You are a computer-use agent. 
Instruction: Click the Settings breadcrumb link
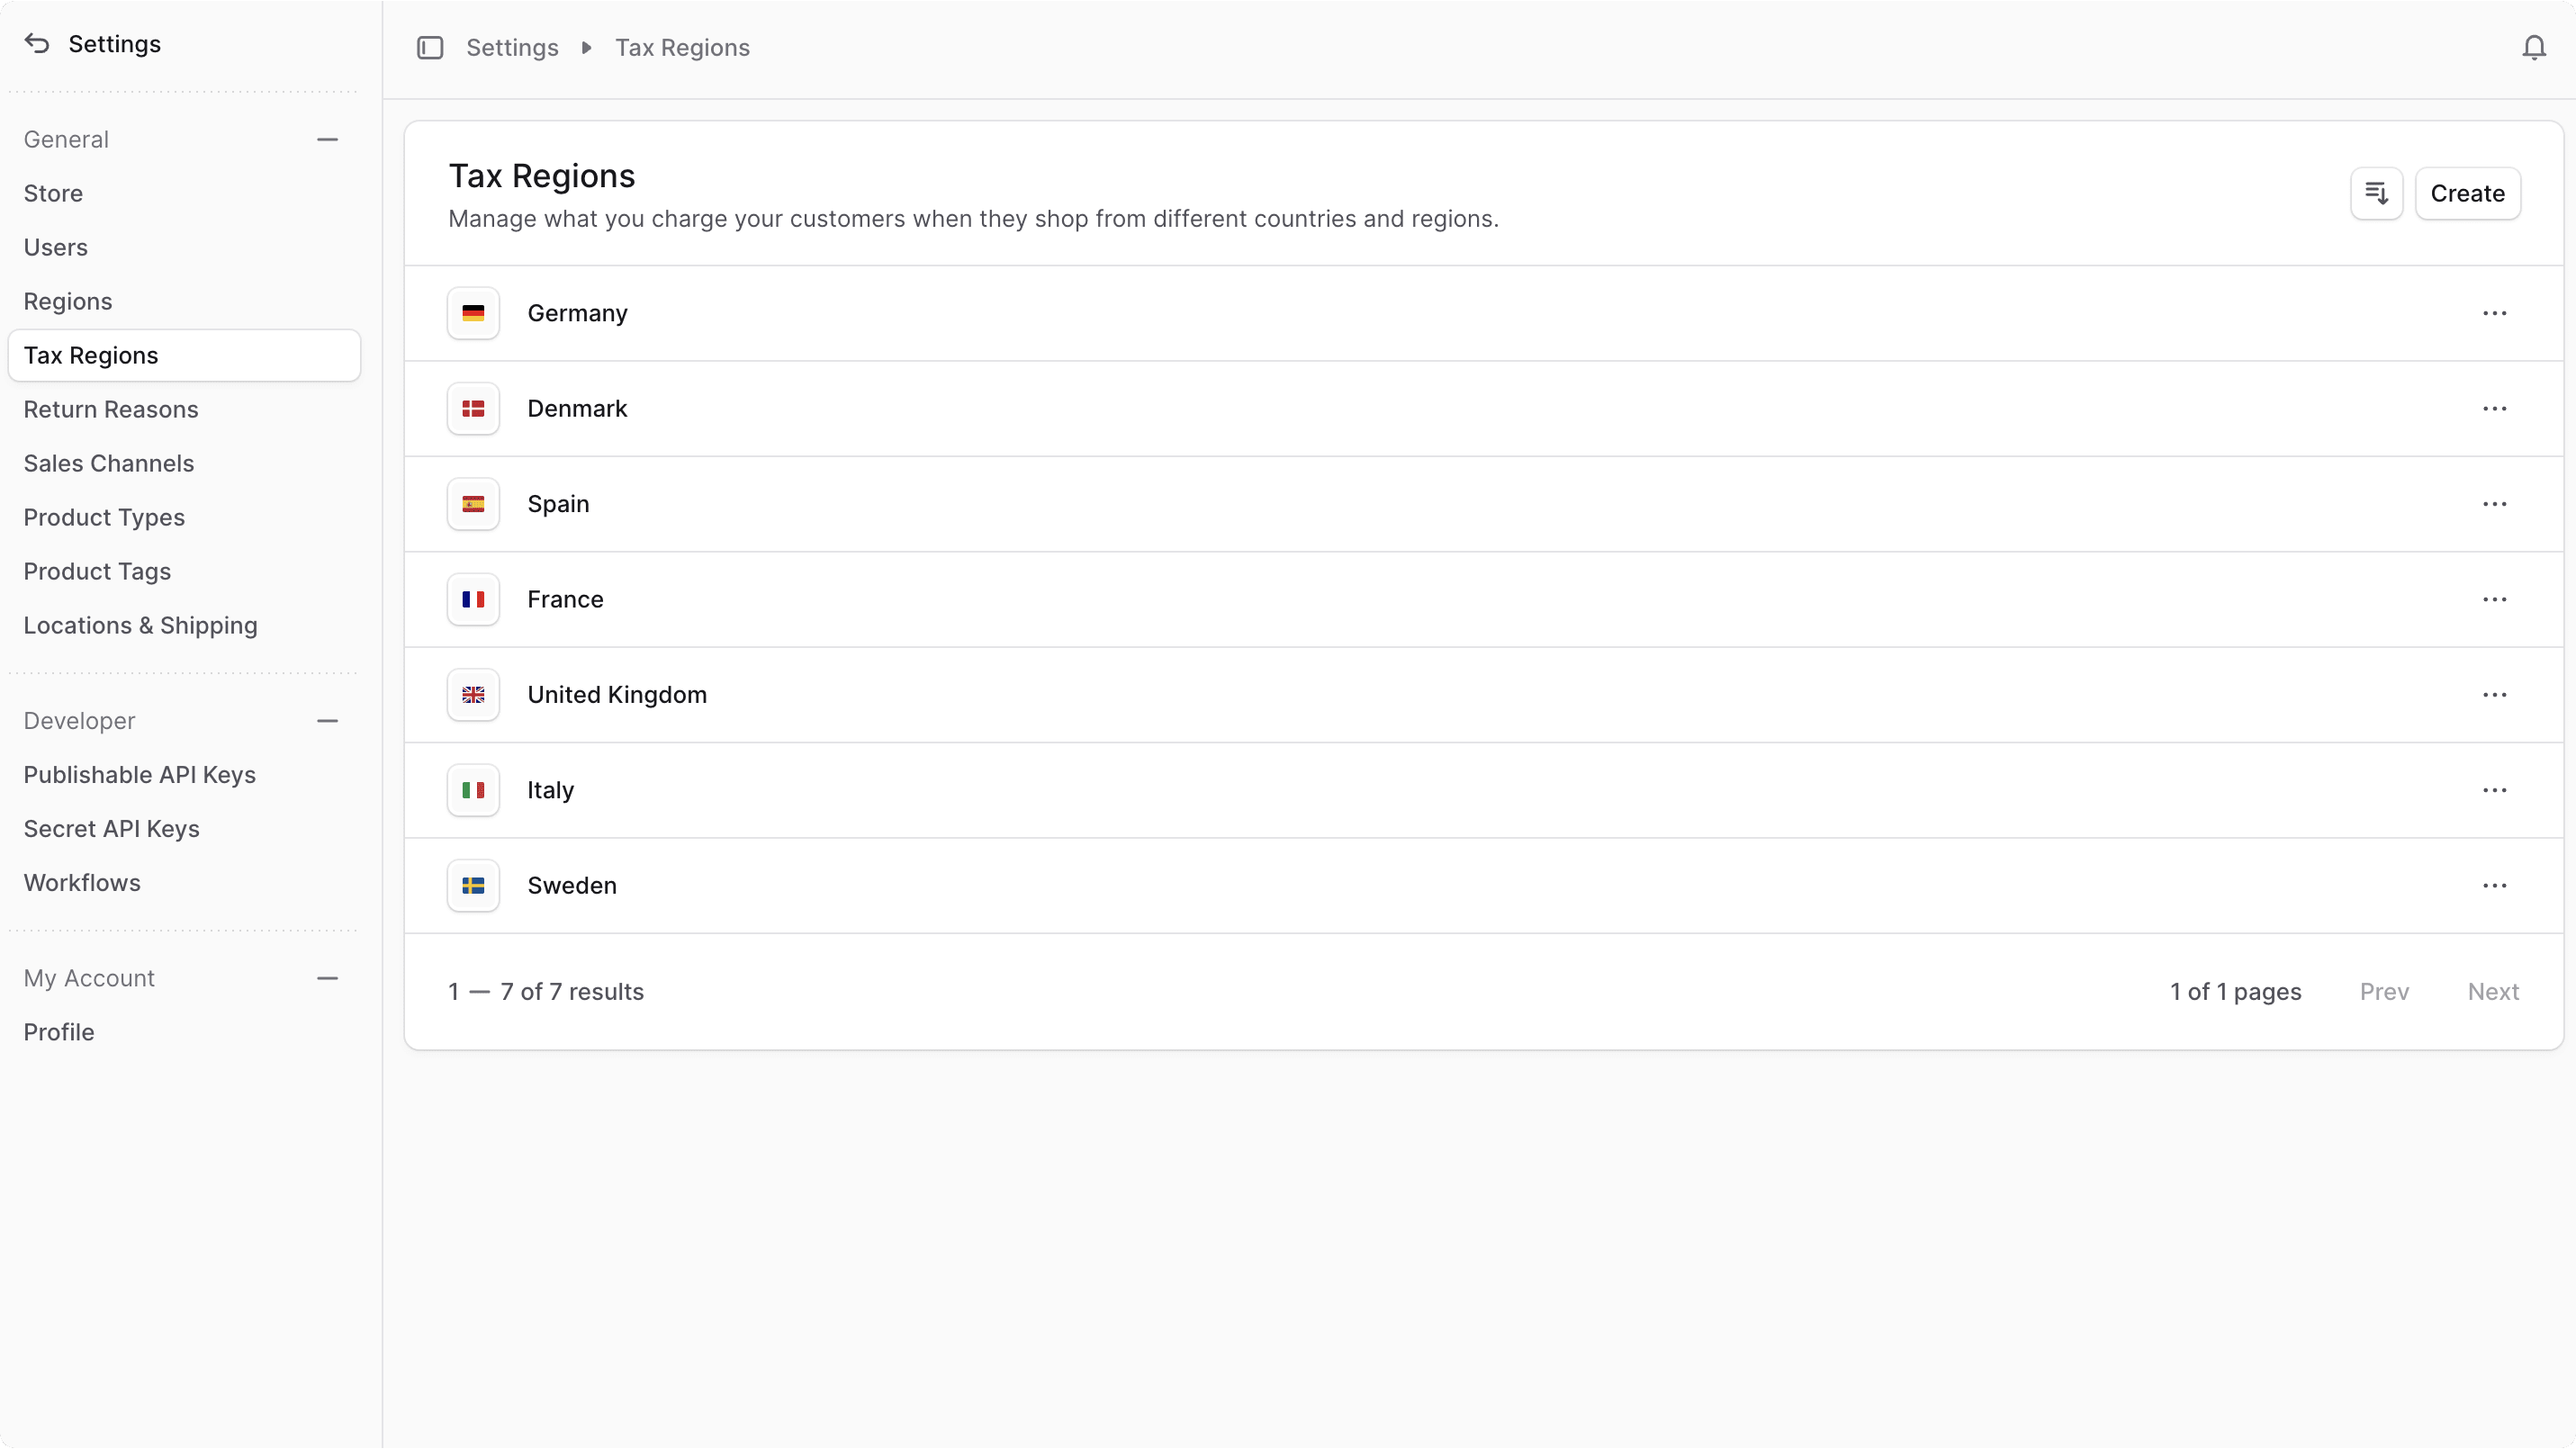[512, 48]
